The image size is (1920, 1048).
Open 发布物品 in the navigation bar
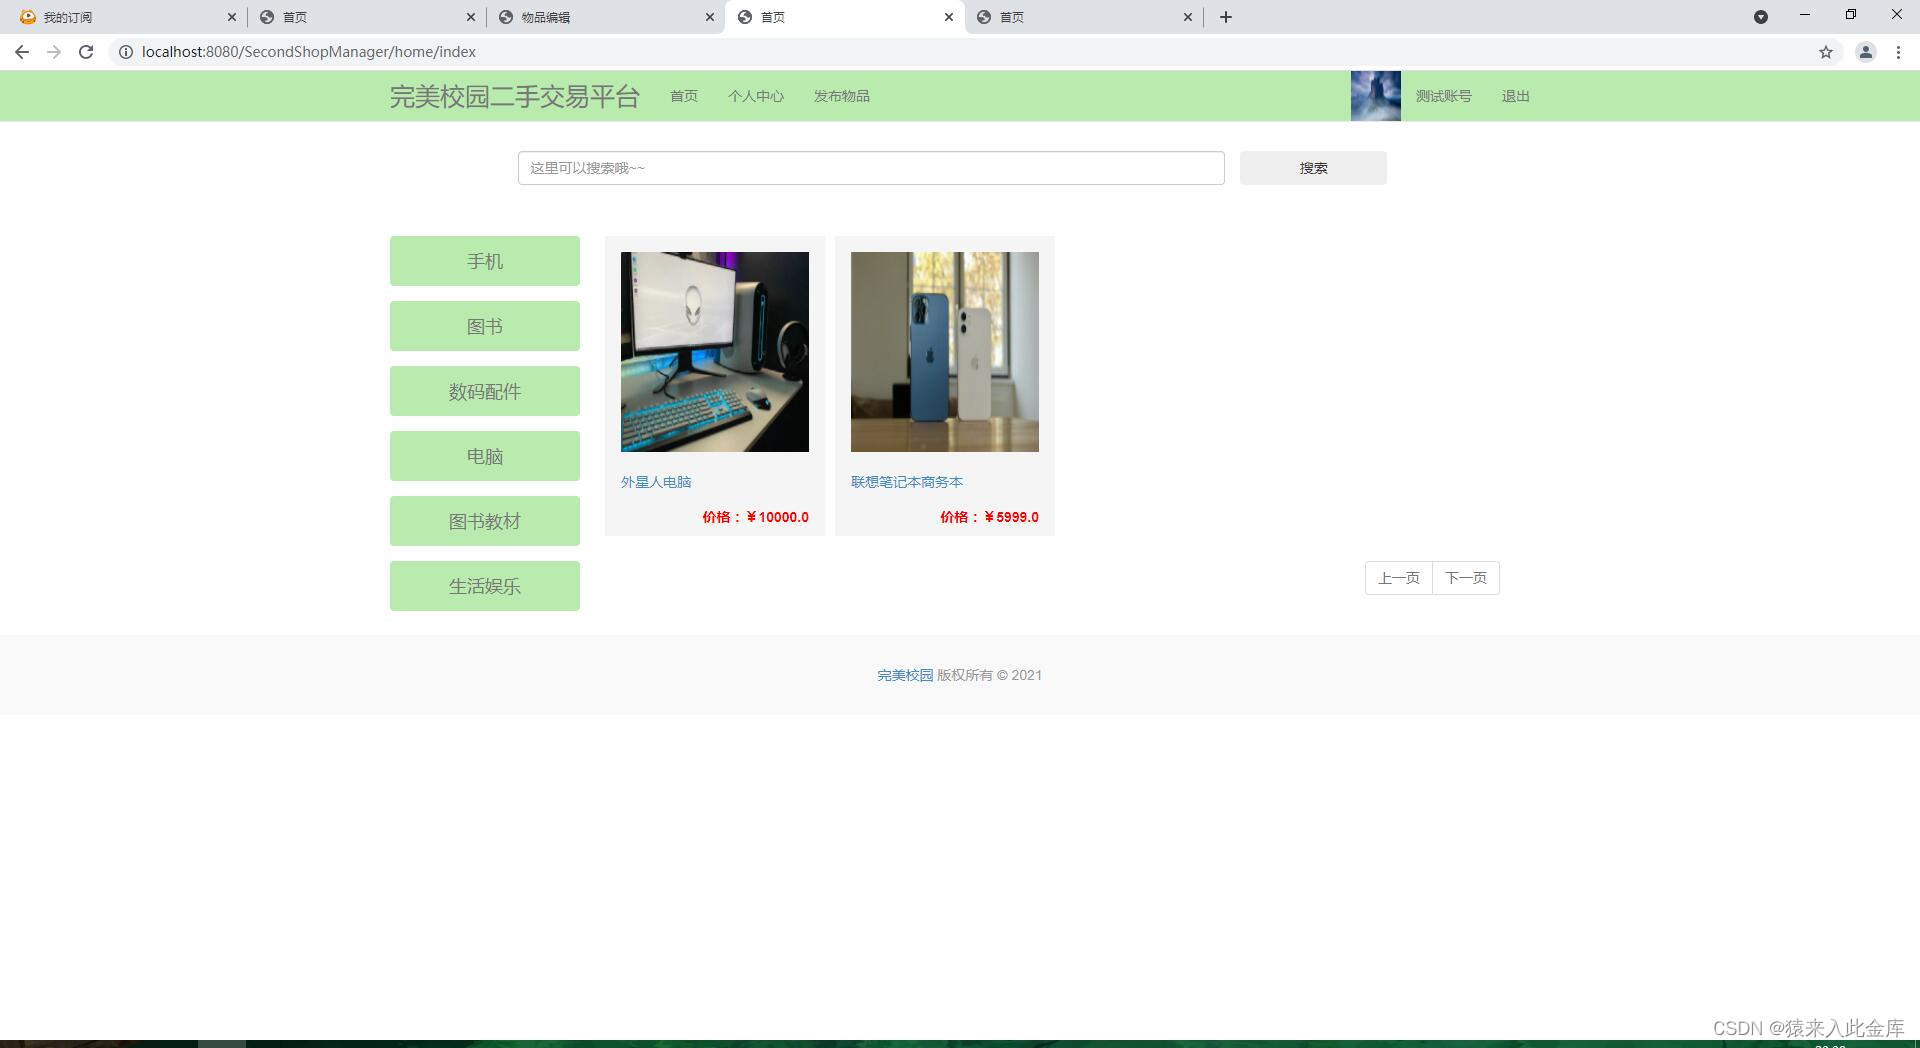tap(841, 96)
